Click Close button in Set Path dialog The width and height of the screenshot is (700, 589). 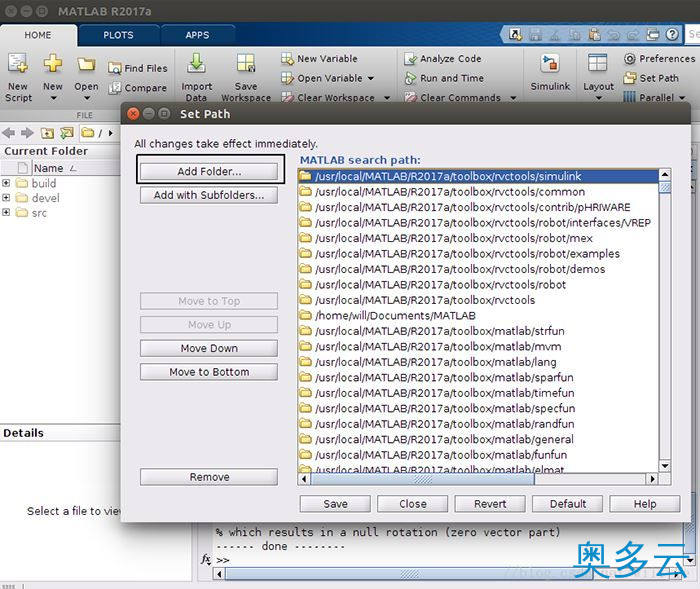[x=412, y=504]
